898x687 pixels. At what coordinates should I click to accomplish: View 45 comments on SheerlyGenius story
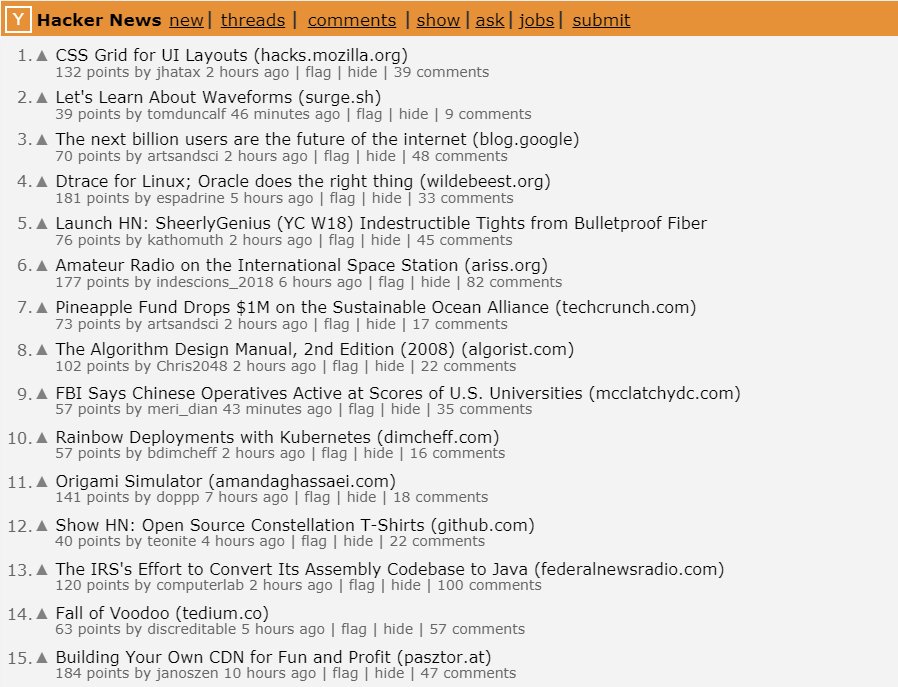(464, 240)
